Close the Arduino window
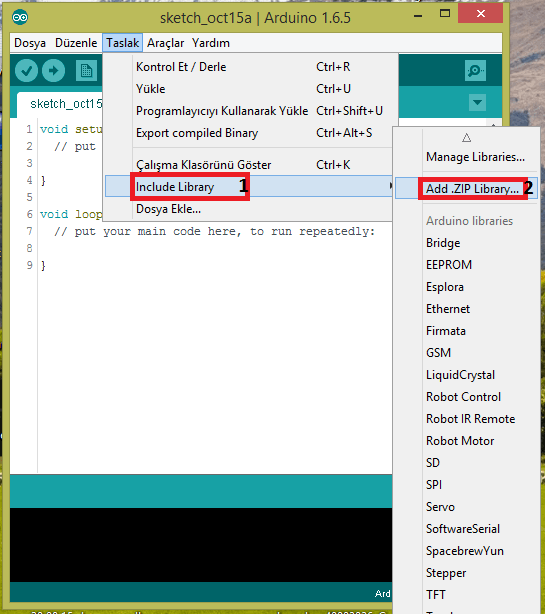 click(481, 14)
